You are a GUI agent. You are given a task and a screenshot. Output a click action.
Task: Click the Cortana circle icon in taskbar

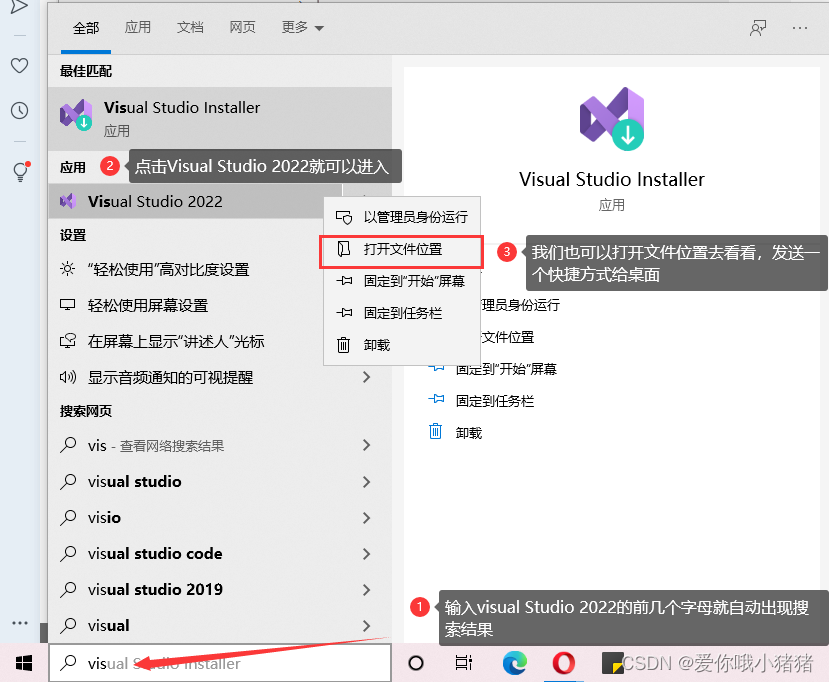click(x=415, y=662)
